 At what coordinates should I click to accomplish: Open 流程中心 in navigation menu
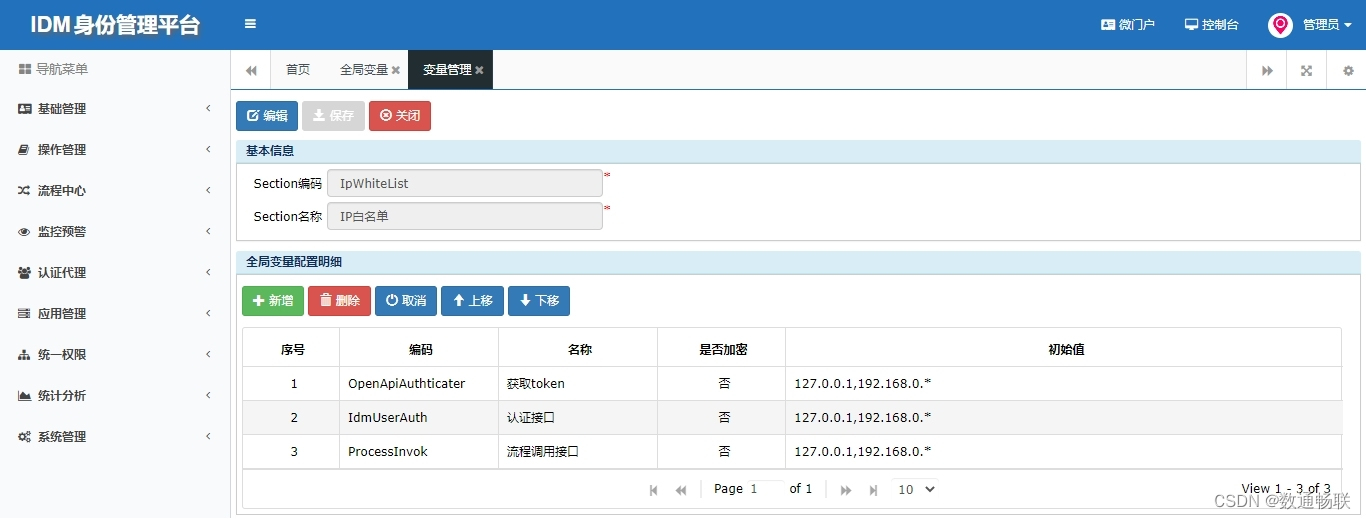[62, 190]
